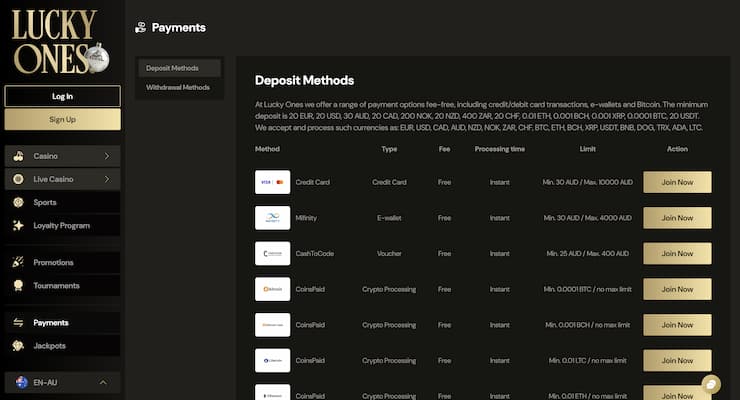Screen dimensions: 740x400
Task: Click the Payments arrows icon in sidebar
Action: (18, 323)
